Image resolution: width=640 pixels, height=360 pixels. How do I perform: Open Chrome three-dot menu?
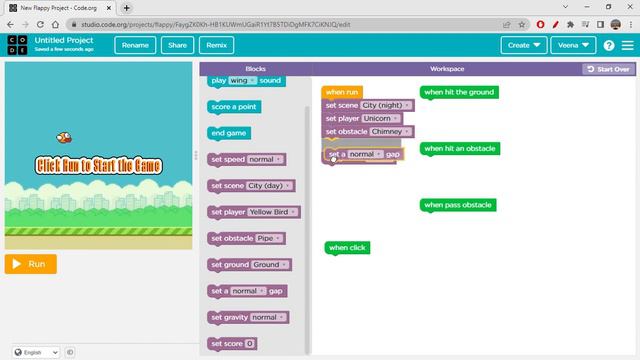click(631, 24)
